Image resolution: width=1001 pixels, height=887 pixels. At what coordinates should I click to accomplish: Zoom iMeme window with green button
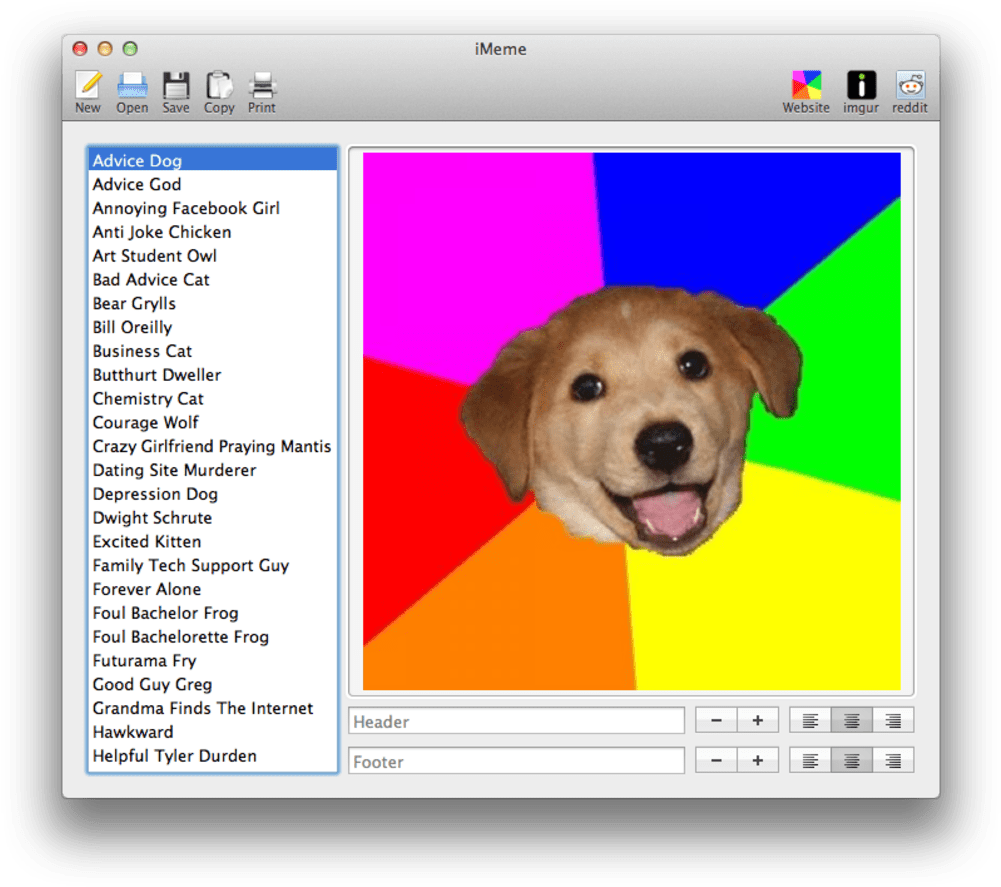pos(130,49)
